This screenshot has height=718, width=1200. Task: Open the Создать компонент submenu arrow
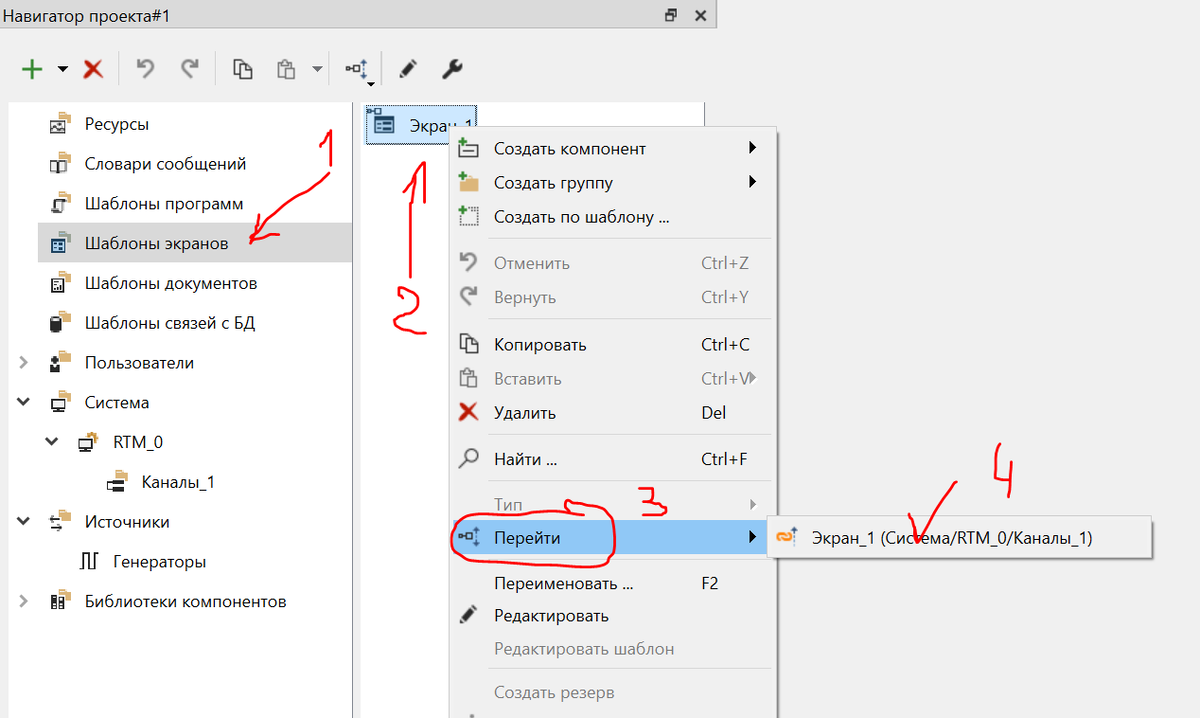(x=752, y=149)
